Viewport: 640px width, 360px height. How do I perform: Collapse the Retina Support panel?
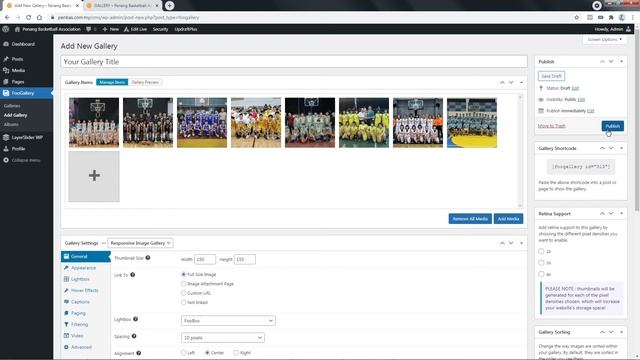tap(621, 213)
